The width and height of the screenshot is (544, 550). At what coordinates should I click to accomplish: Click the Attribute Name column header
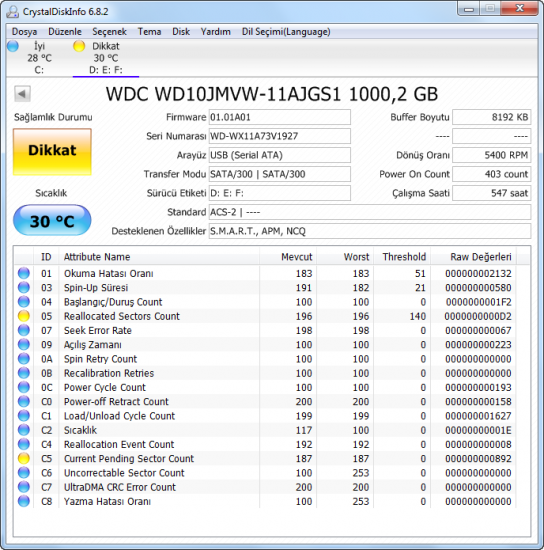pyautogui.click(x=159, y=257)
